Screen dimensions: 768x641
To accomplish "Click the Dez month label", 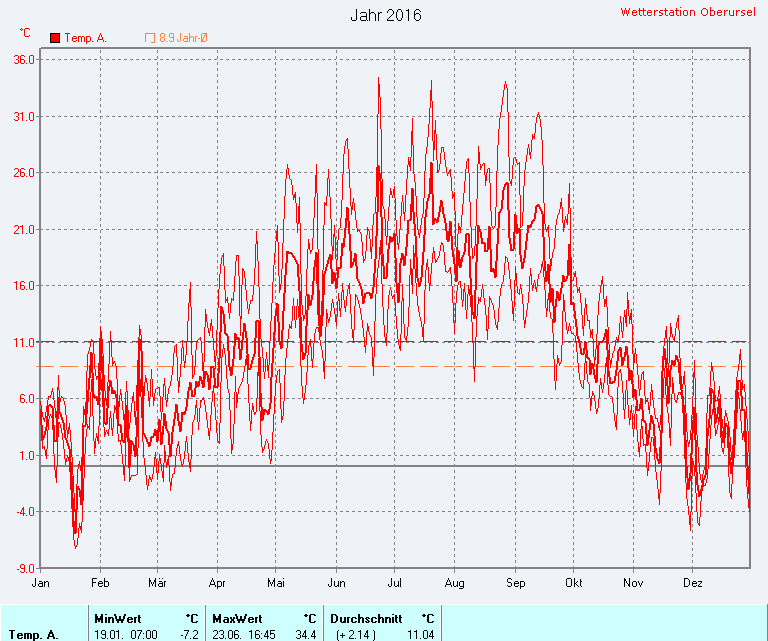I will pos(693,583).
